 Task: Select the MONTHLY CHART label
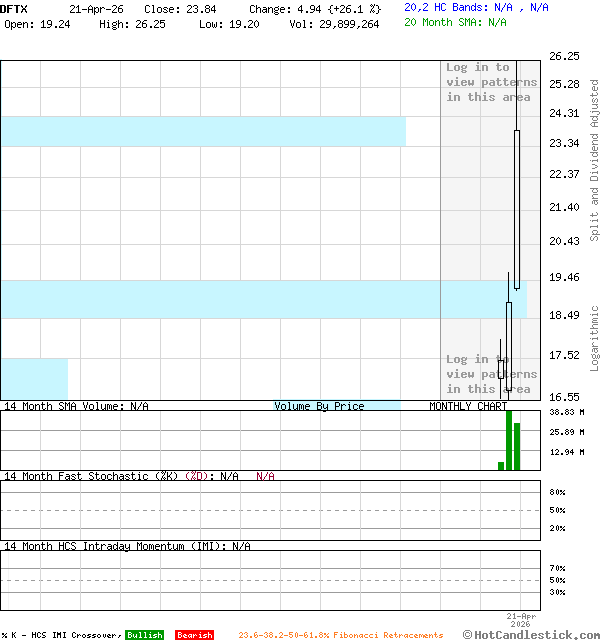coord(467,406)
